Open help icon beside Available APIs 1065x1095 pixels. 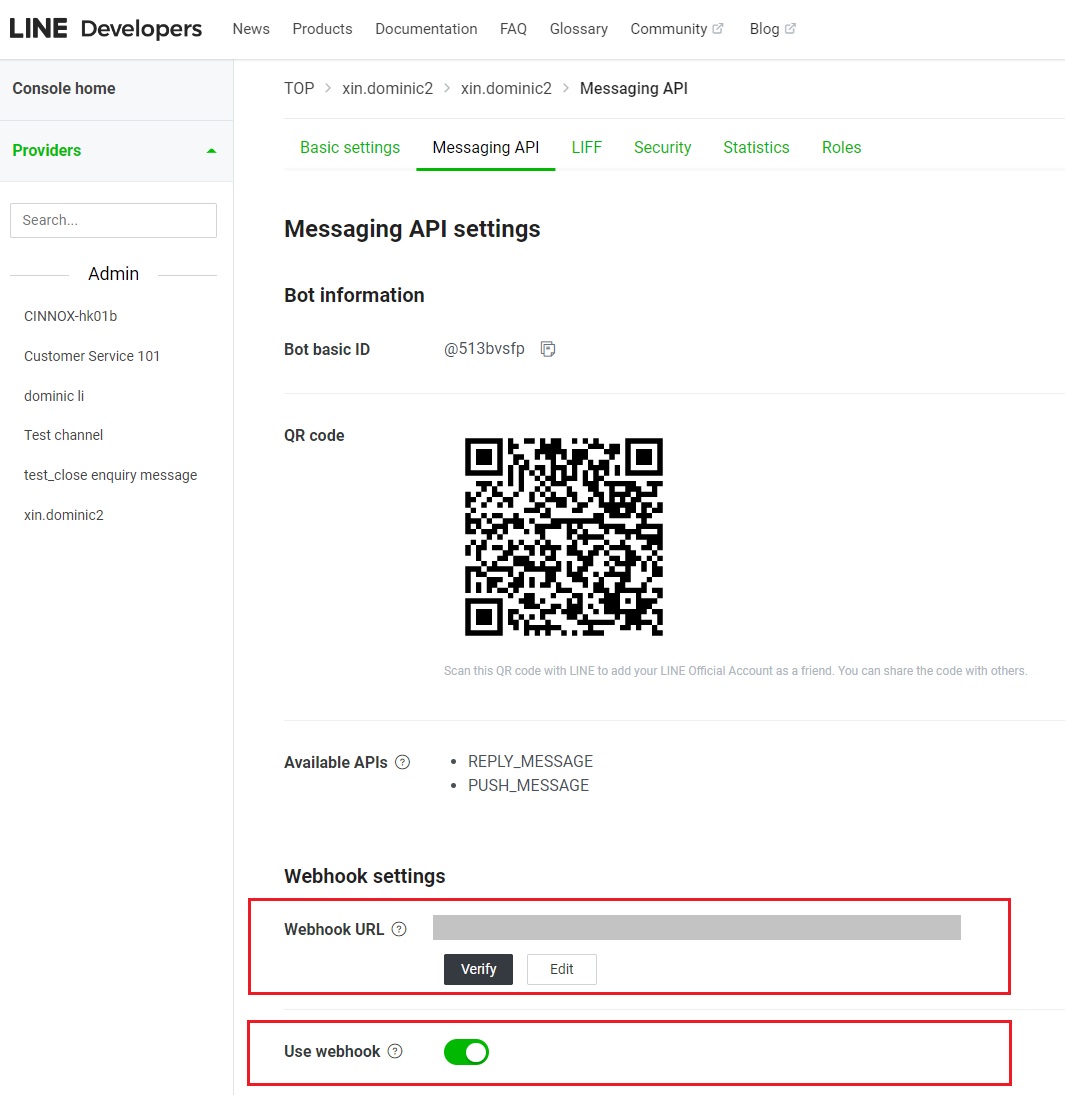(x=403, y=762)
